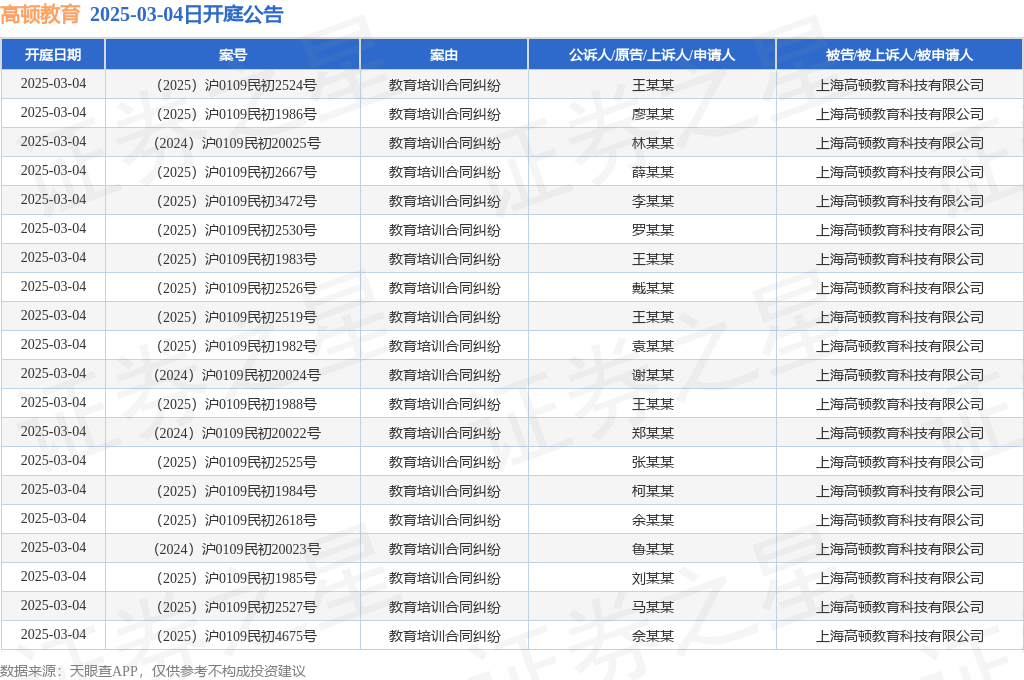1024x680 pixels.
Task: Click date 2025-03-04 in the 20022号 row
Action: (x=53, y=432)
